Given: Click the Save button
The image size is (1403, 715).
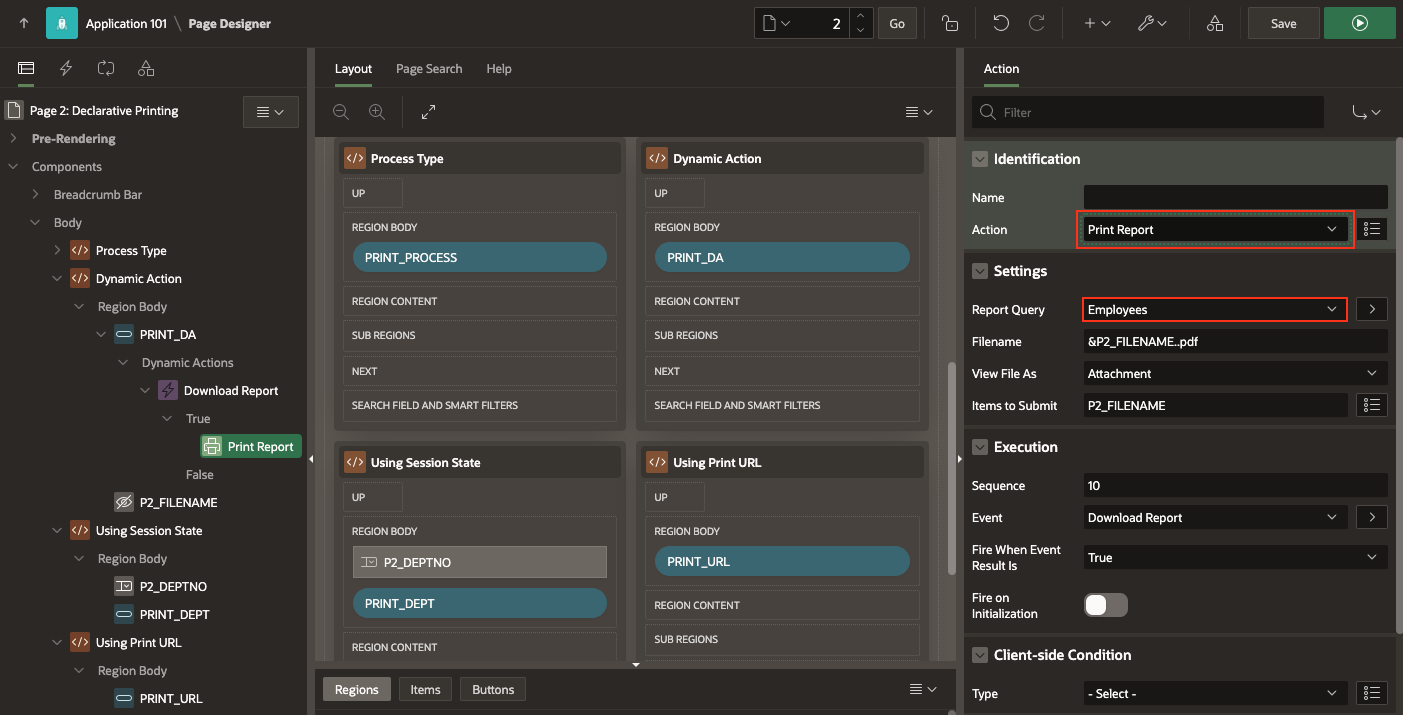Looking at the screenshot, I should tap(1283, 22).
